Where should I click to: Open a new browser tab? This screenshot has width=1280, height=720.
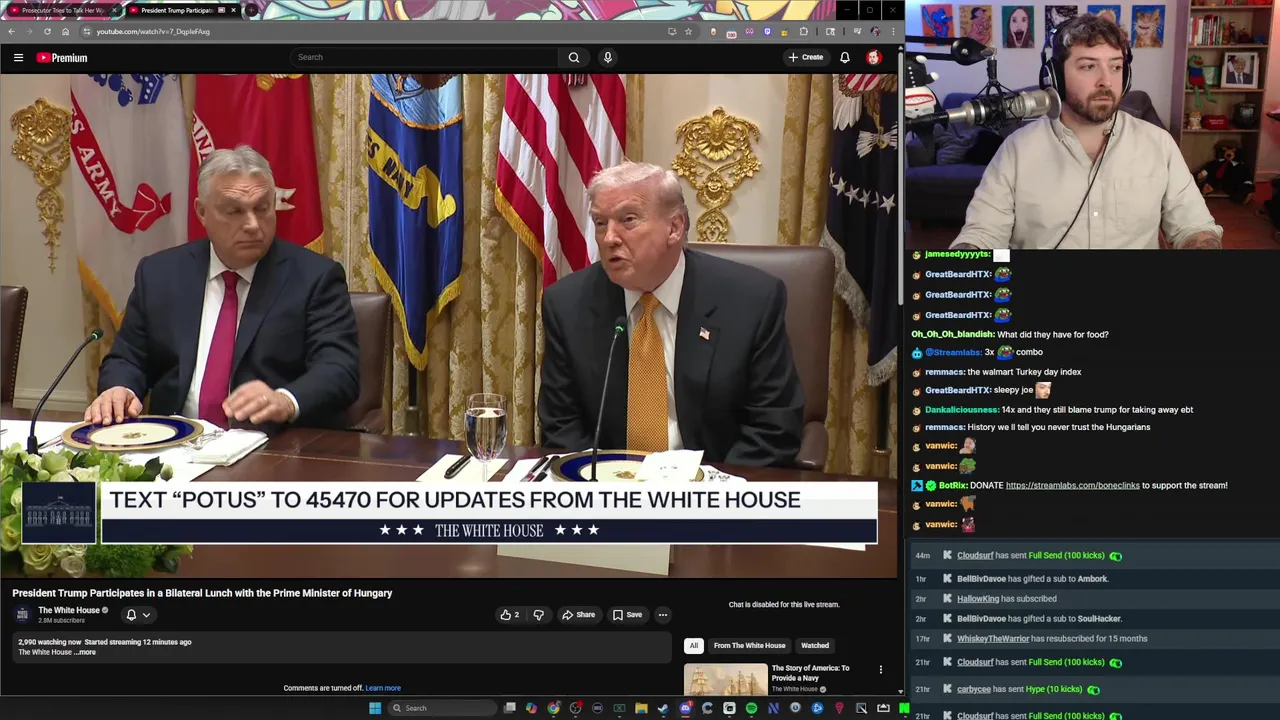tap(252, 10)
